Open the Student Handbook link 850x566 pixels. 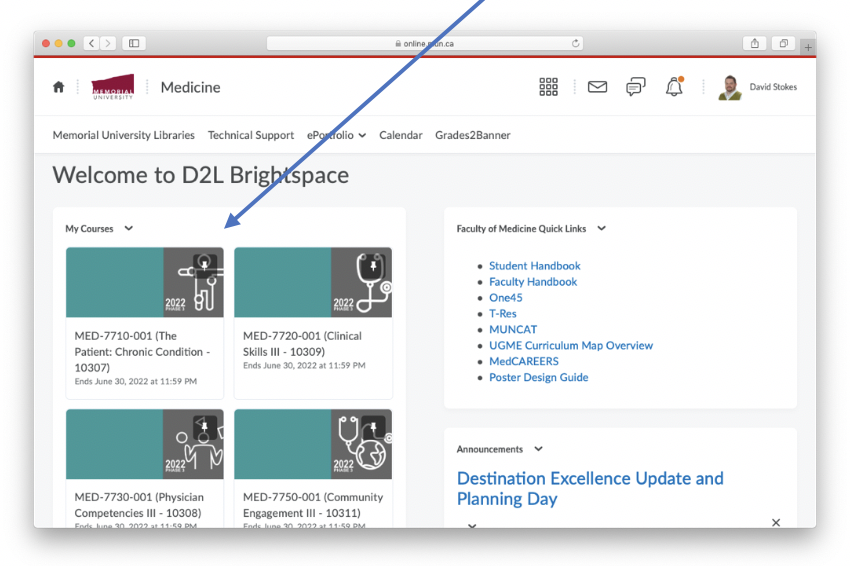(x=535, y=266)
